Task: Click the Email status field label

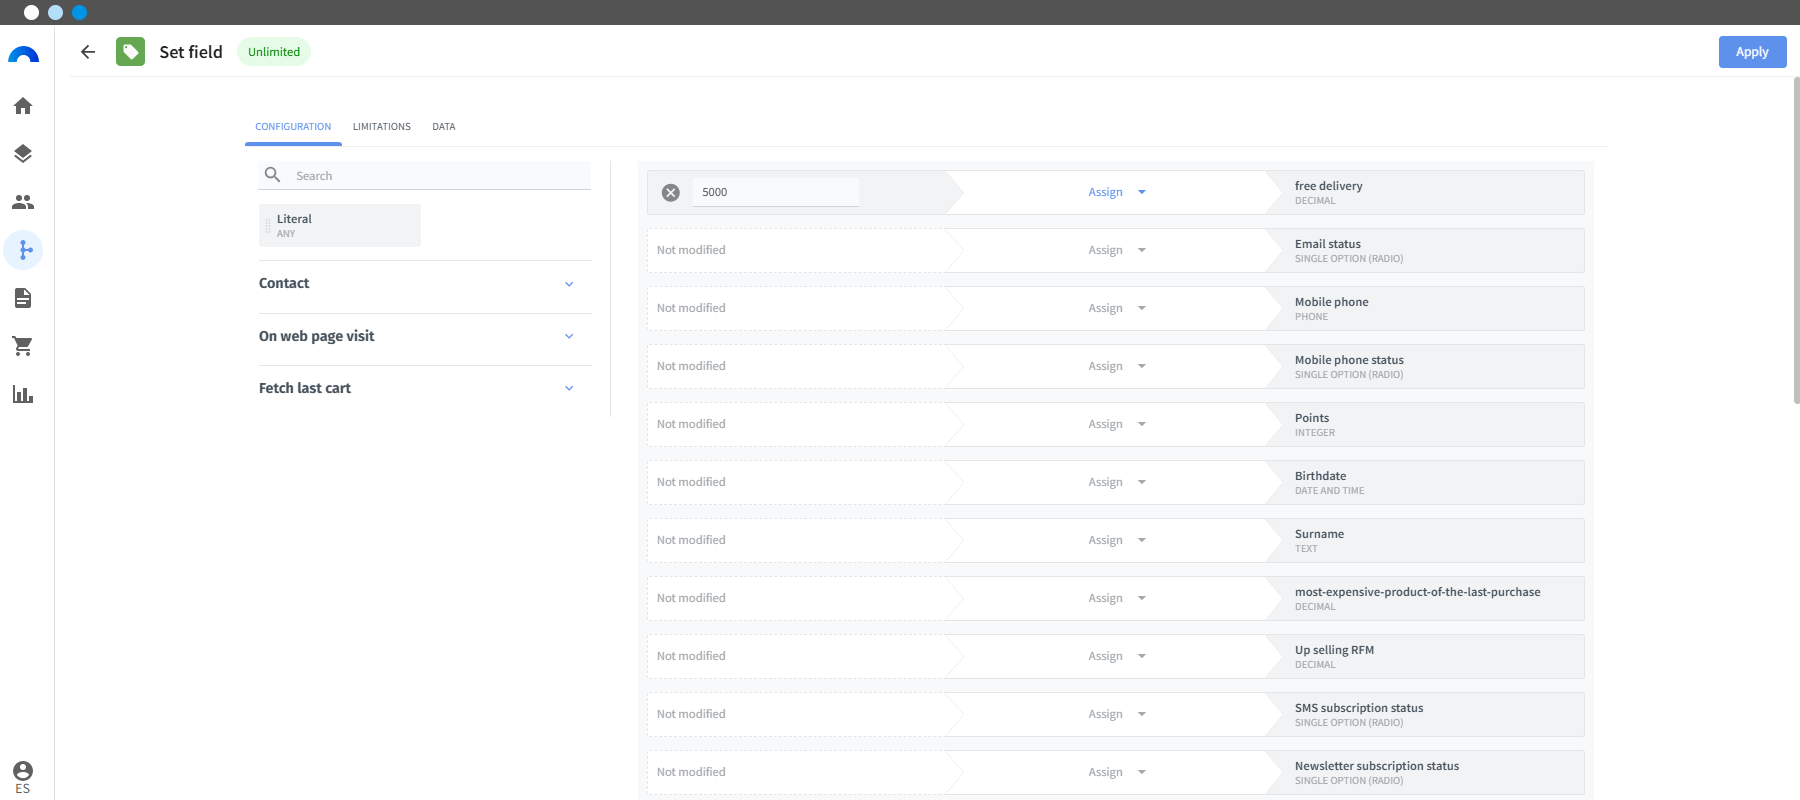Action: (1327, 244)
